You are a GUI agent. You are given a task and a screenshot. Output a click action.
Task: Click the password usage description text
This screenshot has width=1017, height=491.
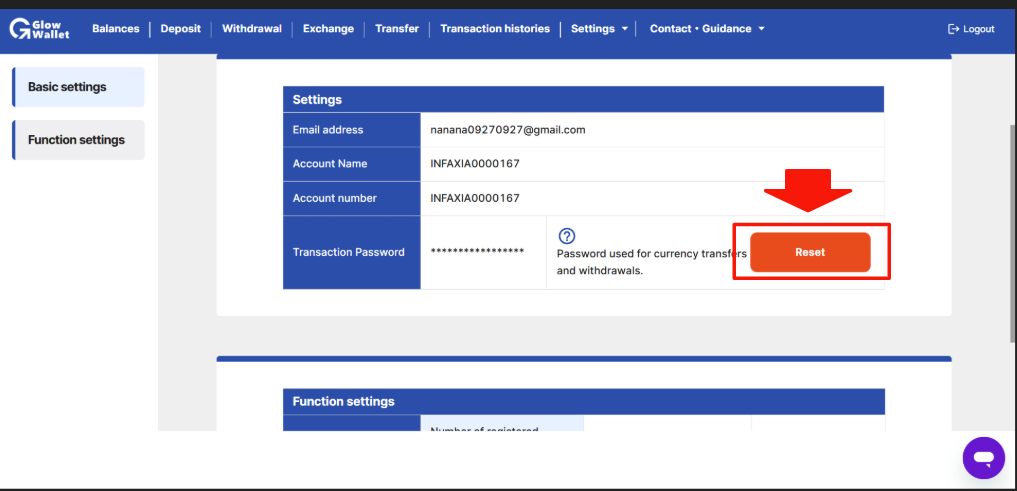pyautogui.click(x=652, y=262)
